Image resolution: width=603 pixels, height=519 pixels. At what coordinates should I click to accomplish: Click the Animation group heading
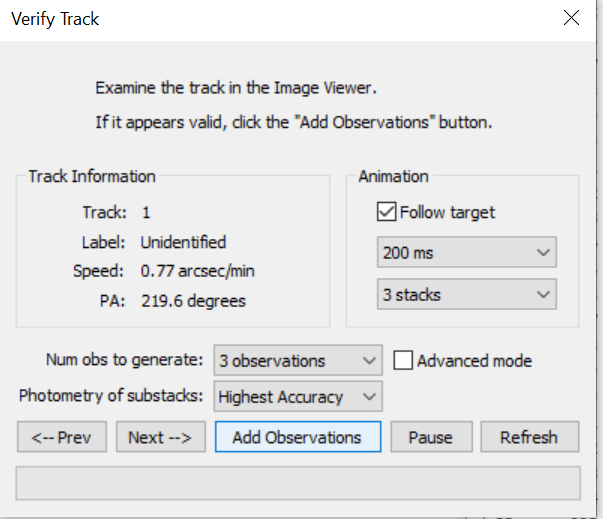[393, 176]
